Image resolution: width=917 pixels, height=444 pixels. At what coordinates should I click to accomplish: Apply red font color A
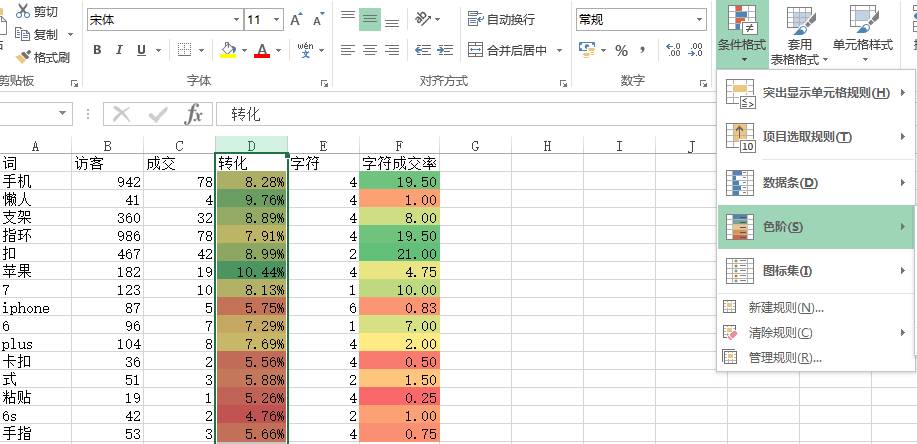tap(262, 50)
